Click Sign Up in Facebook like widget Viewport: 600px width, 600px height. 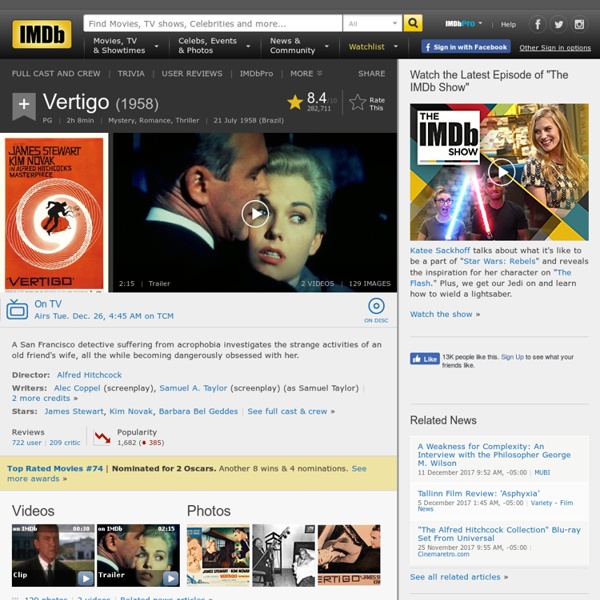(x=512, y=357)
